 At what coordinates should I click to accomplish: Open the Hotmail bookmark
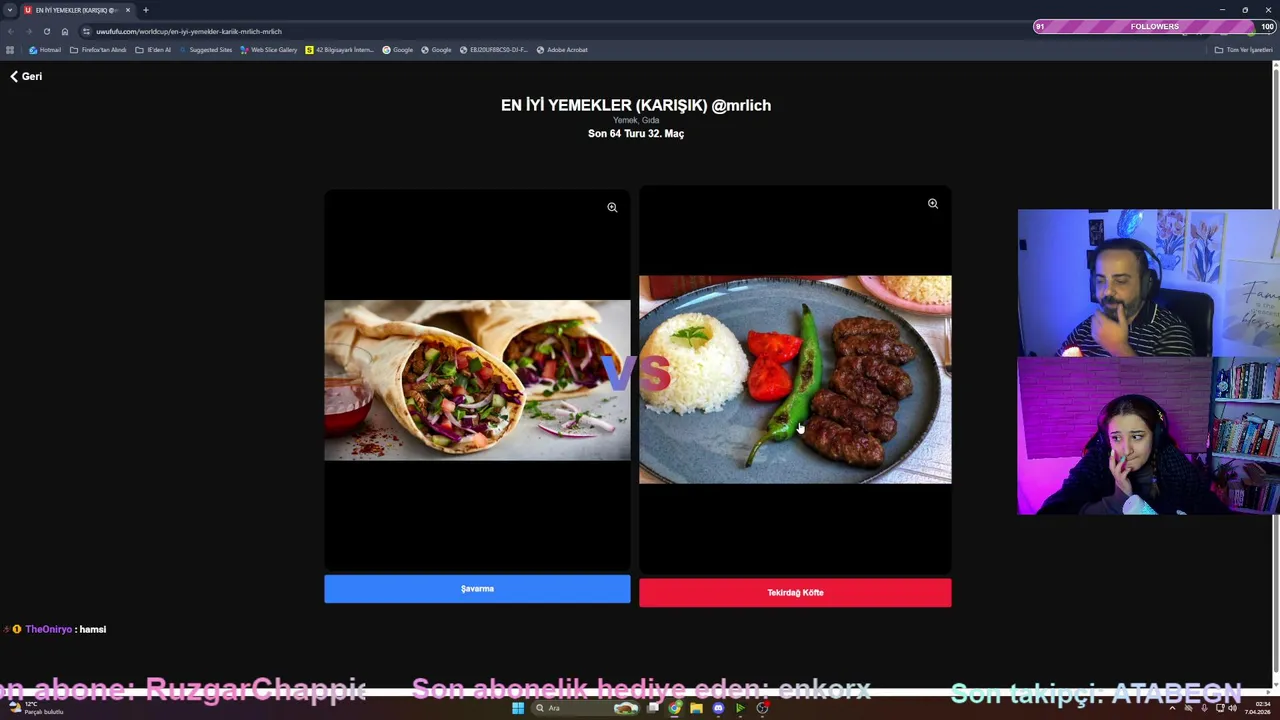click(45, 50)
